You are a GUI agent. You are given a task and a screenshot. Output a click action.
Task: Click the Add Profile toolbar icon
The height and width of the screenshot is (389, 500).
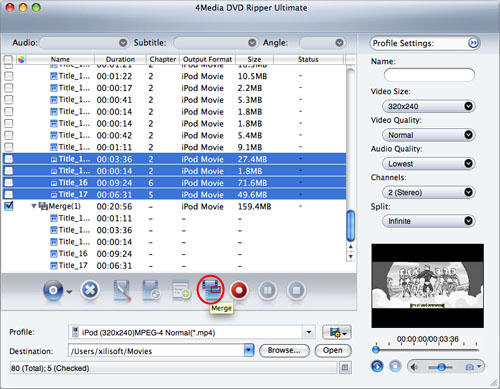point(181,291)
